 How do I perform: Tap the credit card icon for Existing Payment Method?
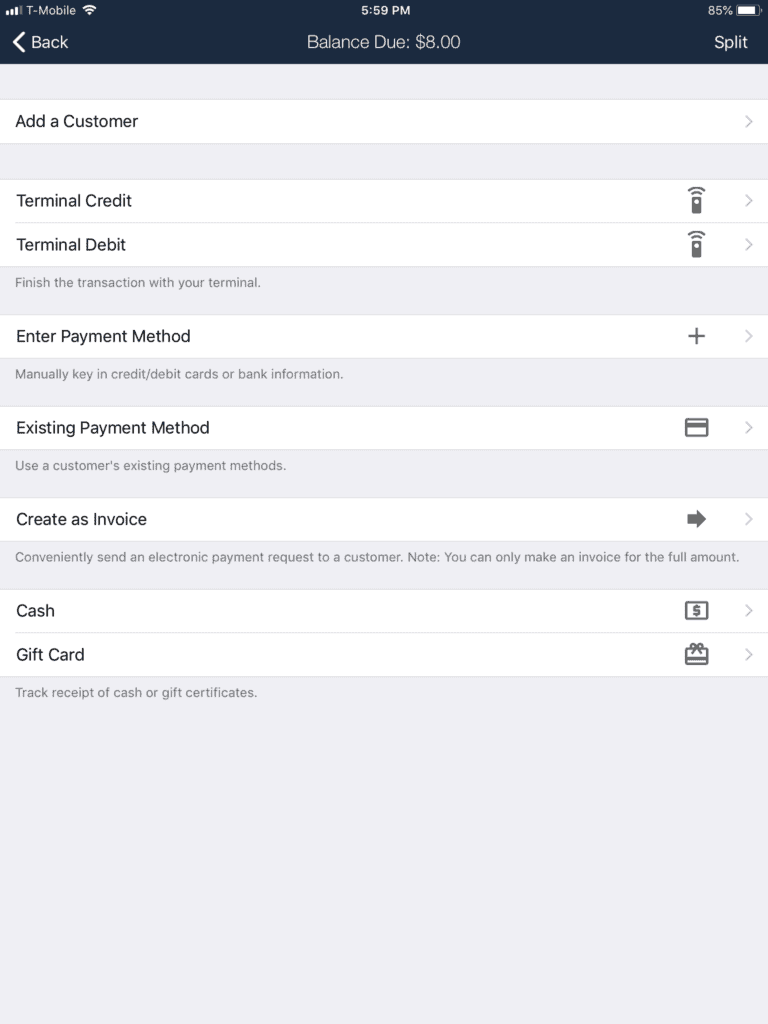tap(696, 427)
